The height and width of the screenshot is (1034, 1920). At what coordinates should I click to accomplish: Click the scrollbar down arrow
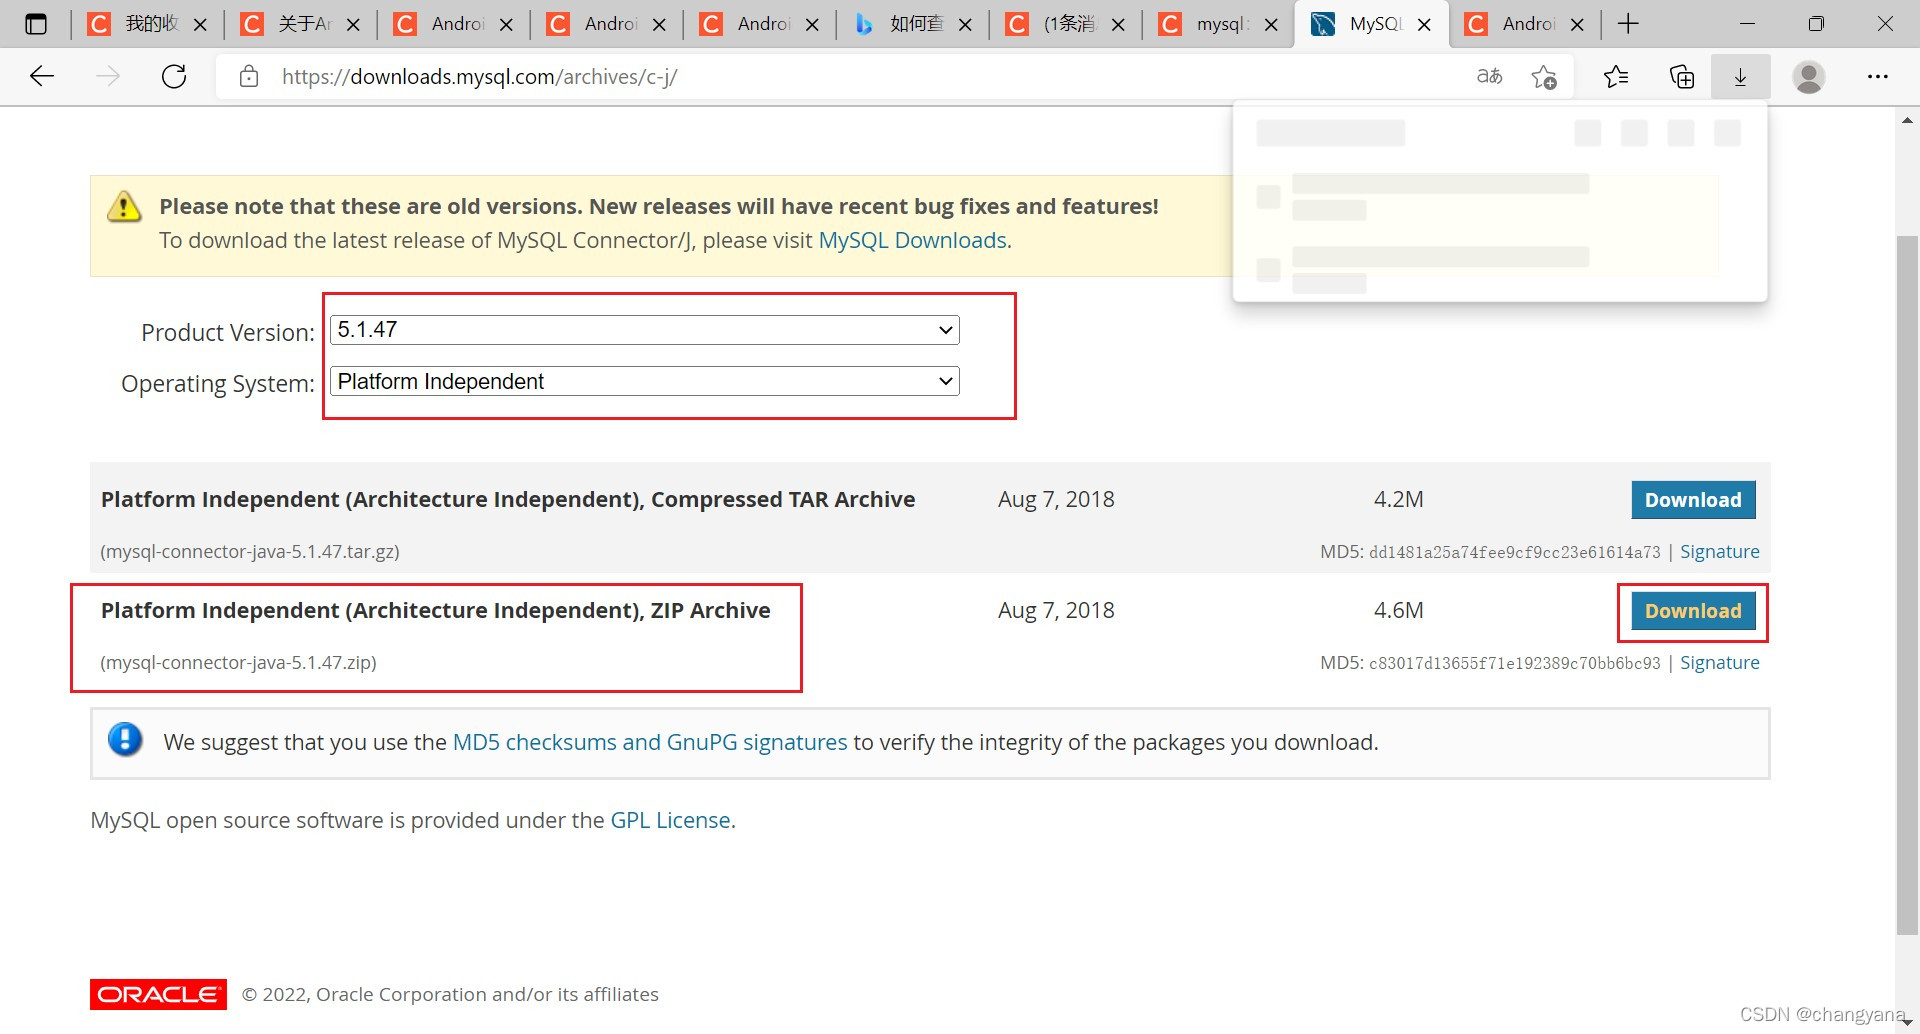(1907, 1021)
